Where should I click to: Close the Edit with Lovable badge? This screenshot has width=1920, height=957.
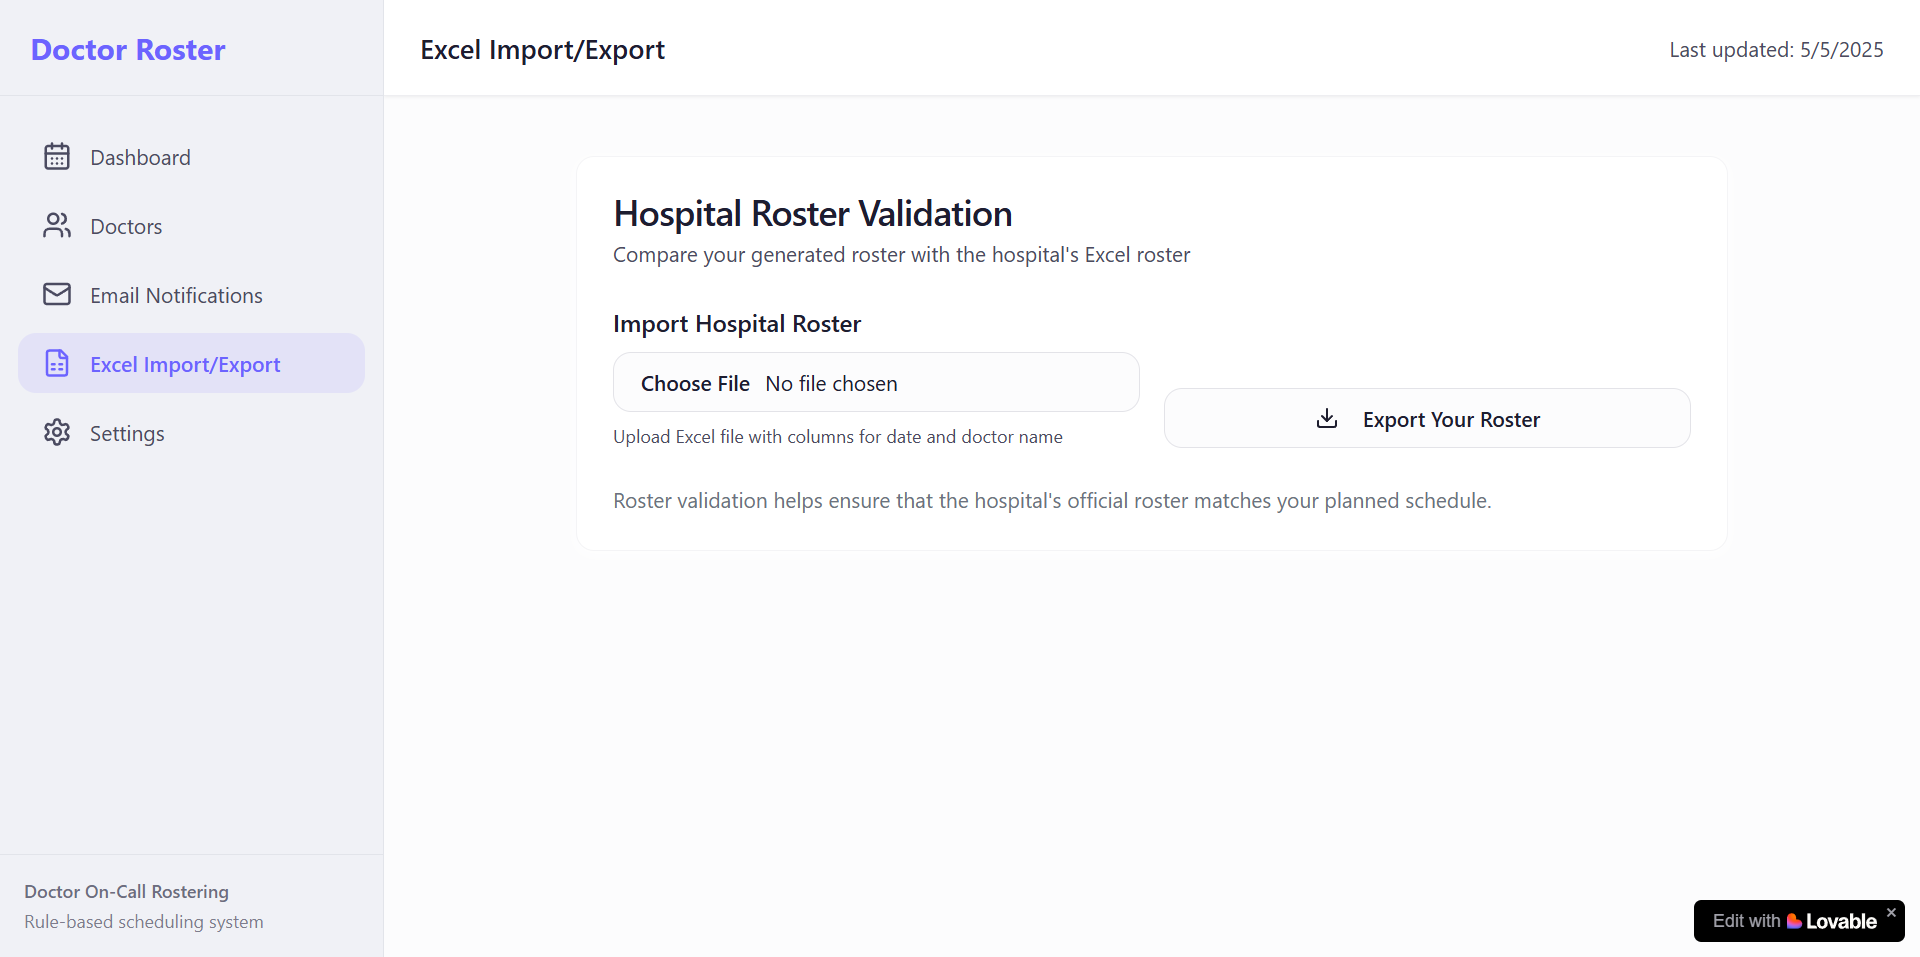point(1891,912)
